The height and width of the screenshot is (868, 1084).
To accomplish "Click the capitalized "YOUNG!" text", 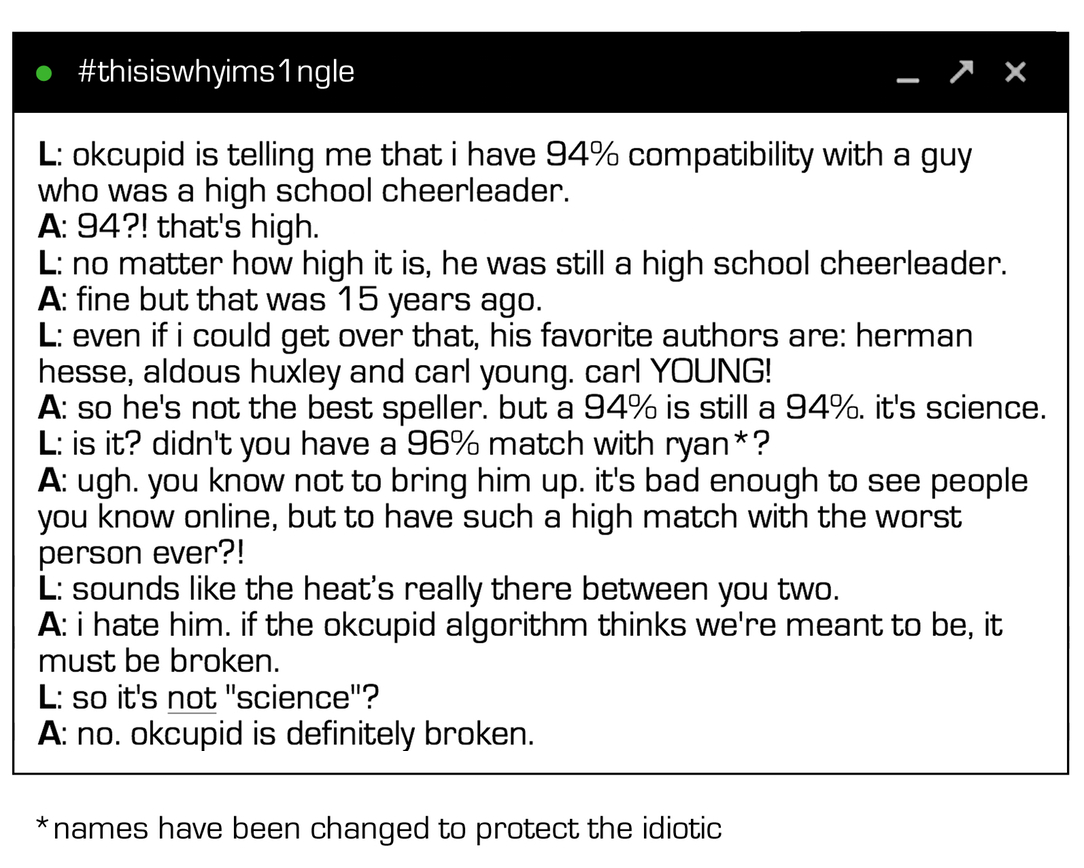I will tap(711, 372).
